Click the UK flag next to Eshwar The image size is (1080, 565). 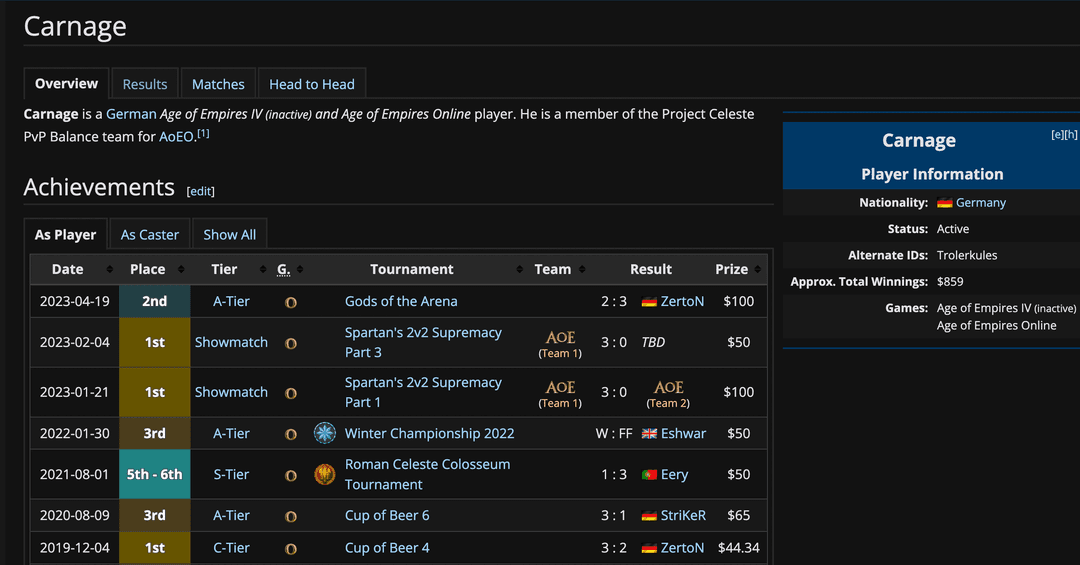click(649, 433)
